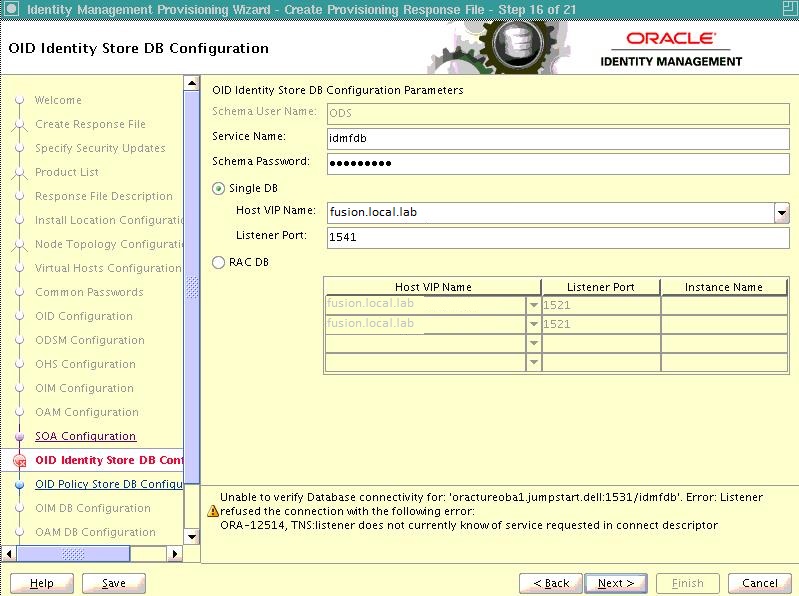The height and width of the screenshot is (596, 799).
Task: Click the ORA-12514 error message text
Action: click(x=469, y=525)
